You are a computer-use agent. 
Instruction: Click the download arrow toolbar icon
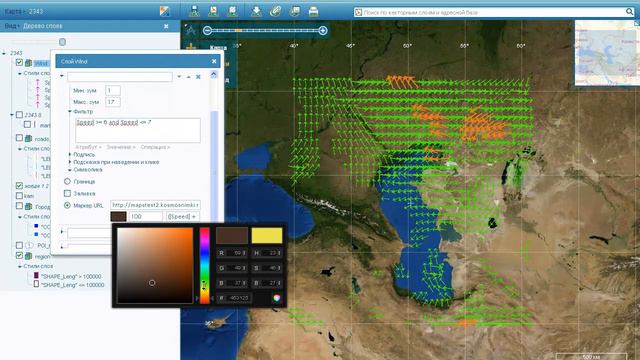coord(256,11)
